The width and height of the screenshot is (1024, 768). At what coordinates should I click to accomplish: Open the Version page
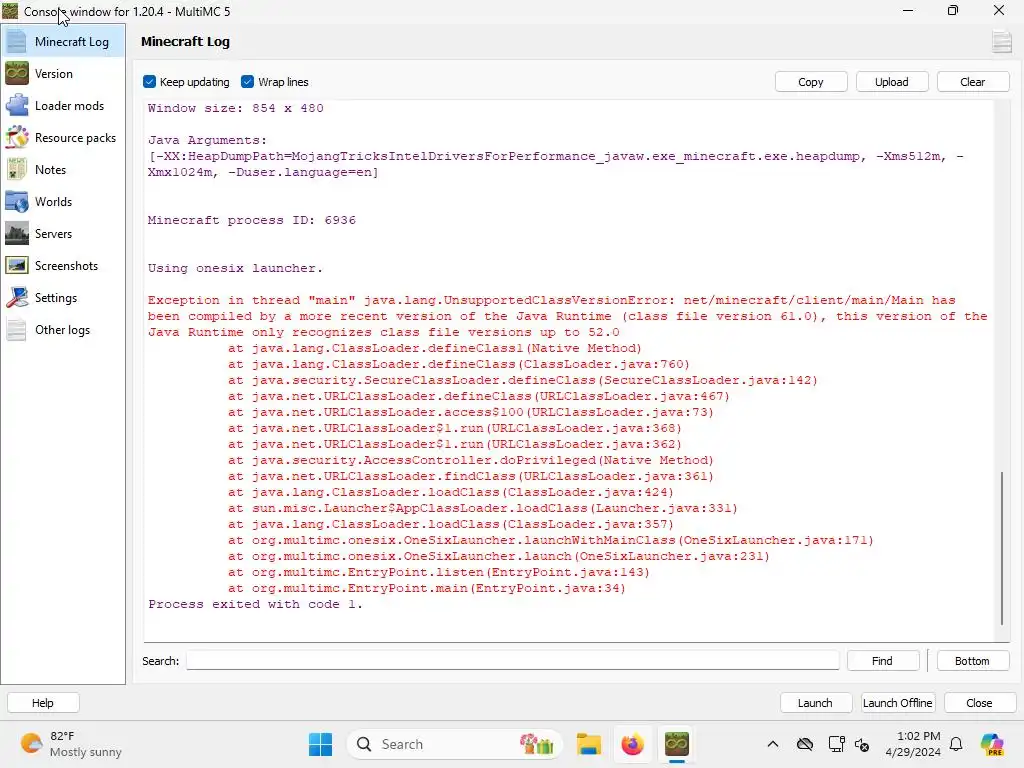(x=63, y=74)
